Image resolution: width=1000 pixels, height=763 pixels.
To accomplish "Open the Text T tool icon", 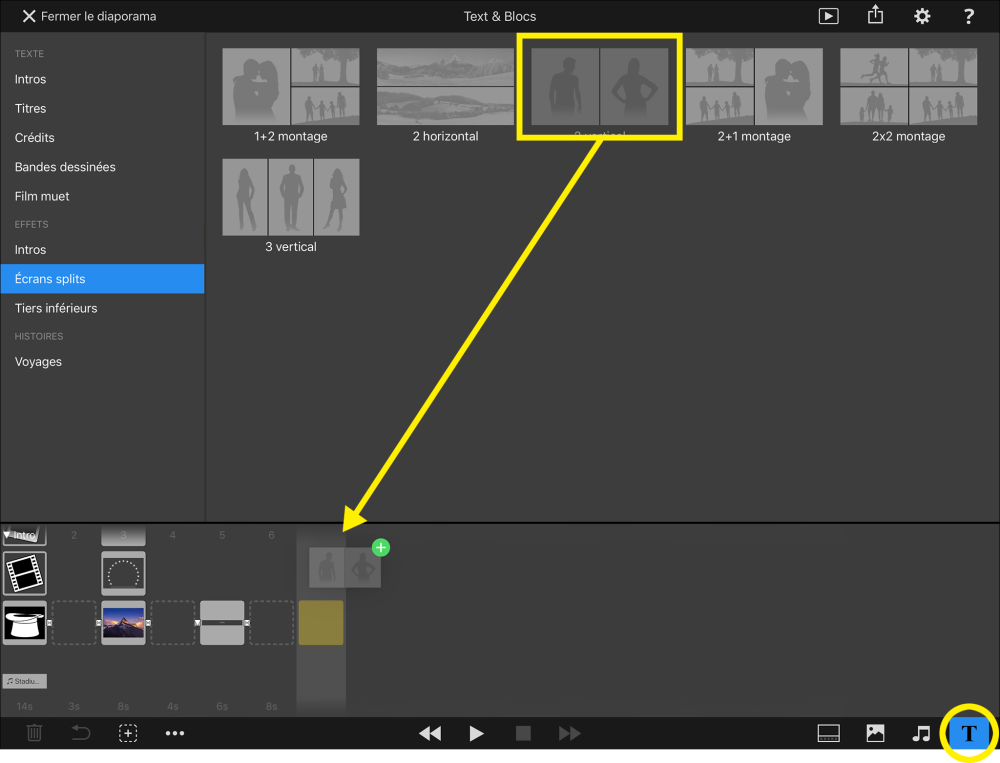I will tap(969, 733).
